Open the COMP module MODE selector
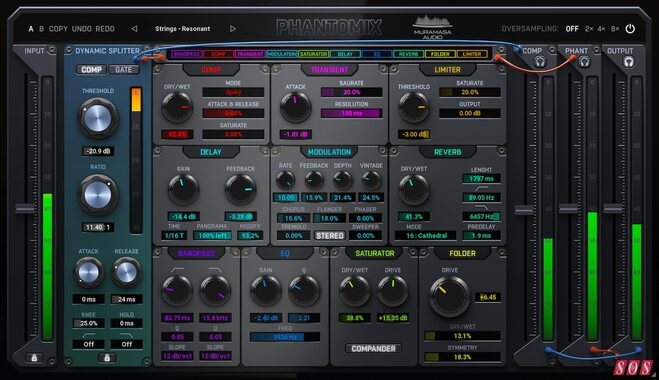Image resolution: width=659 pixels, height=380 pixels. (233, 92)
